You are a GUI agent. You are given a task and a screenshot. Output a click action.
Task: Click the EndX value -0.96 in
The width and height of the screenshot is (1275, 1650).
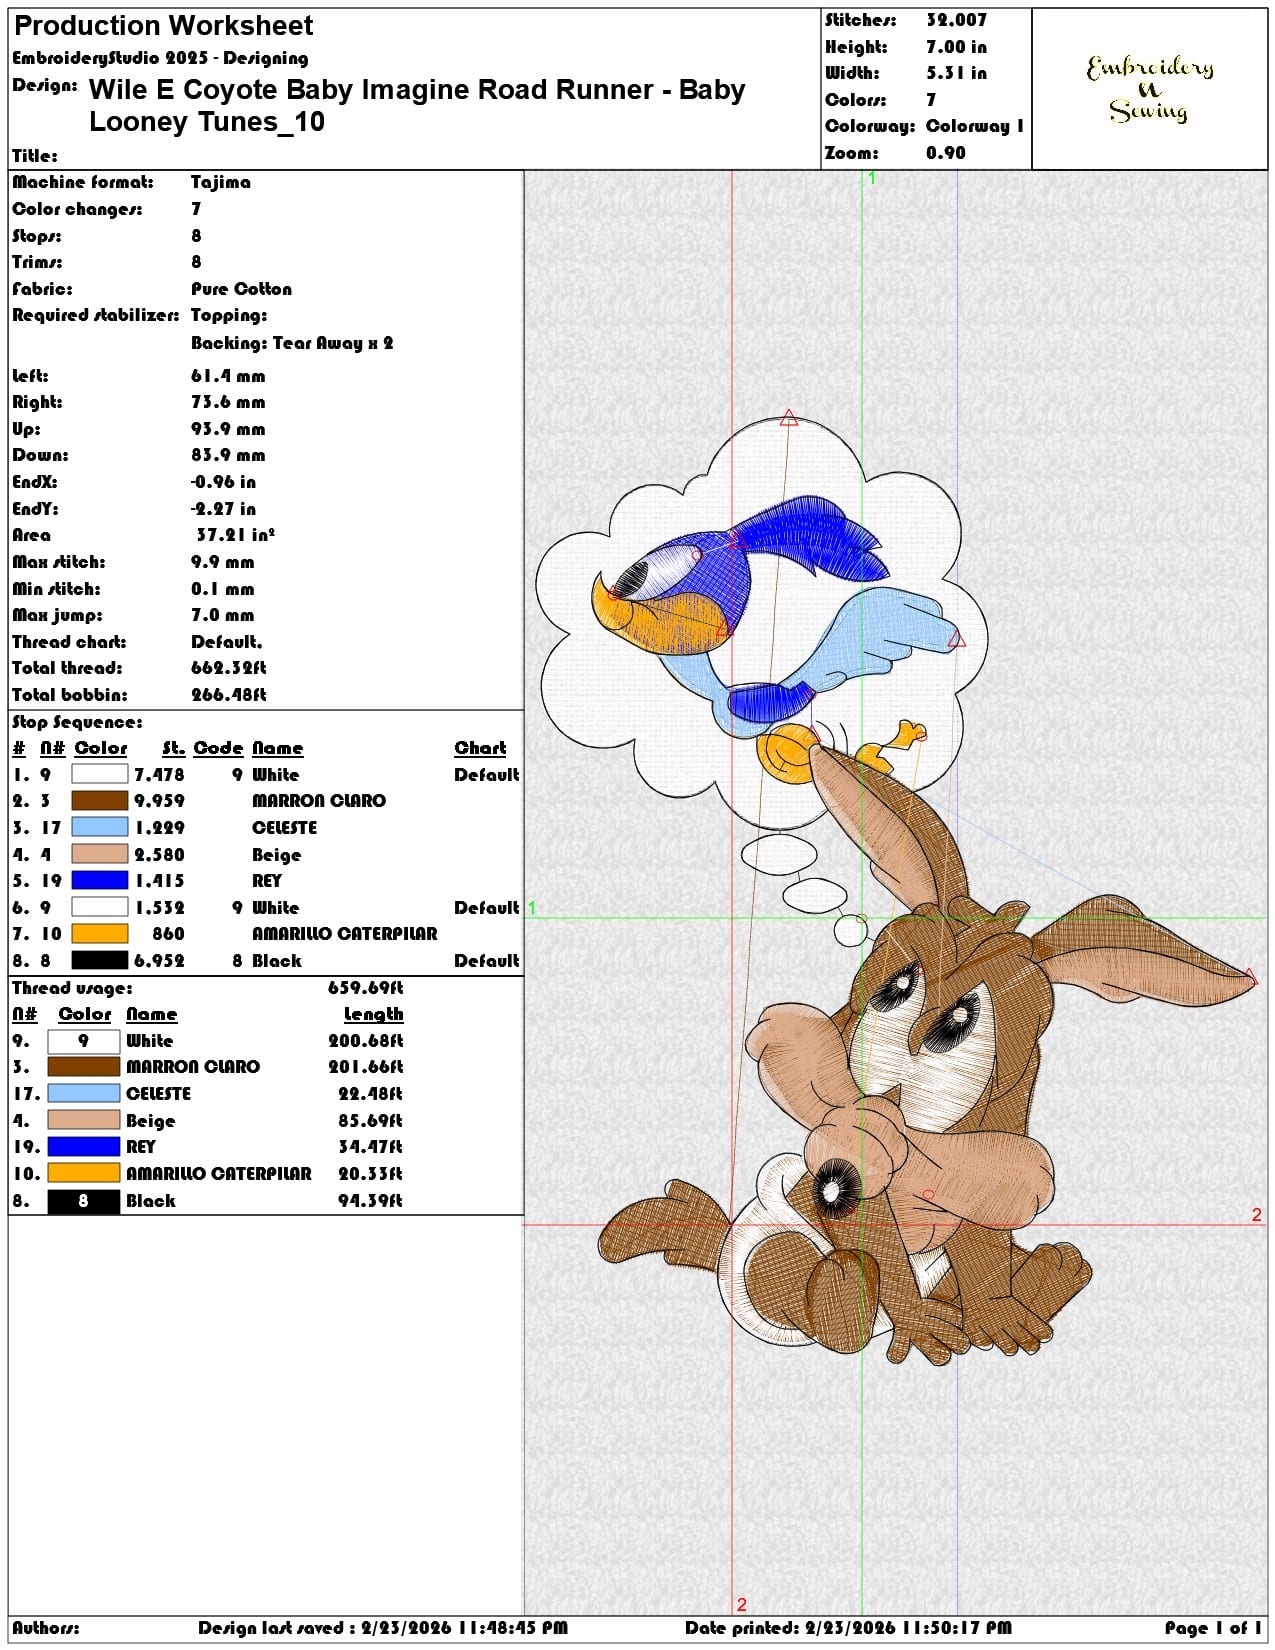tap(223, 482)
